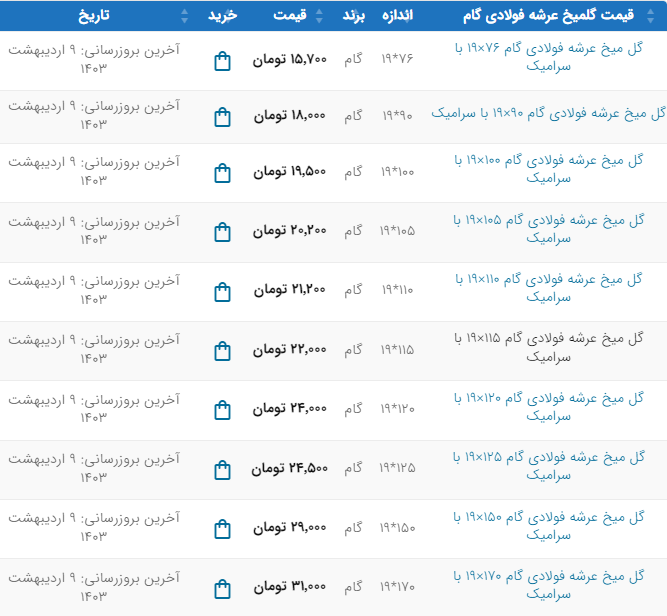Open the product link for گام 19×170 با سرامیک
Screen dimensions: 667x616
pos(549,584)
